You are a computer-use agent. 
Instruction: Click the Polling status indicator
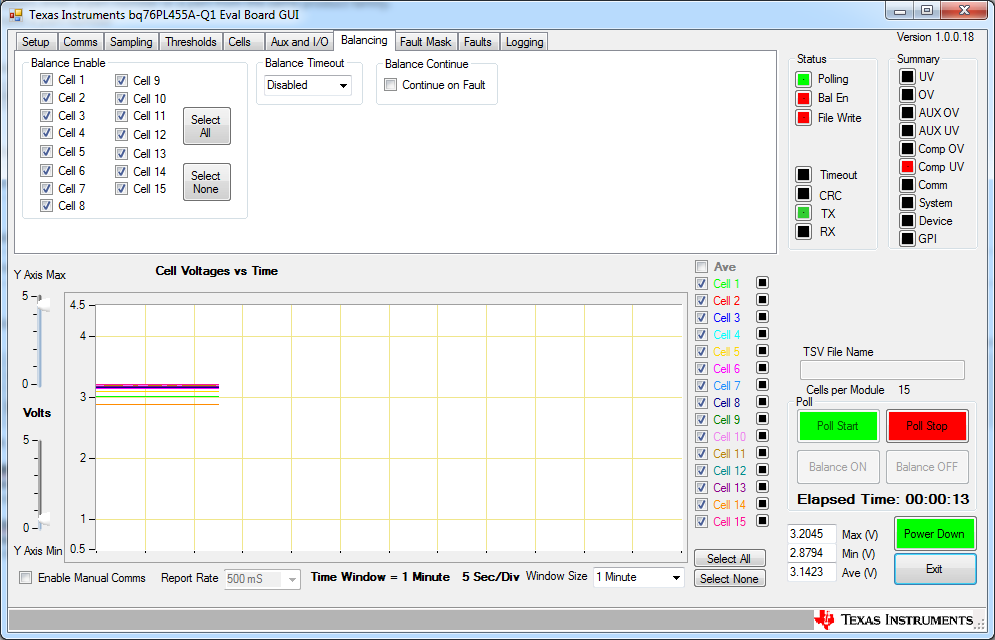[803, 79]
